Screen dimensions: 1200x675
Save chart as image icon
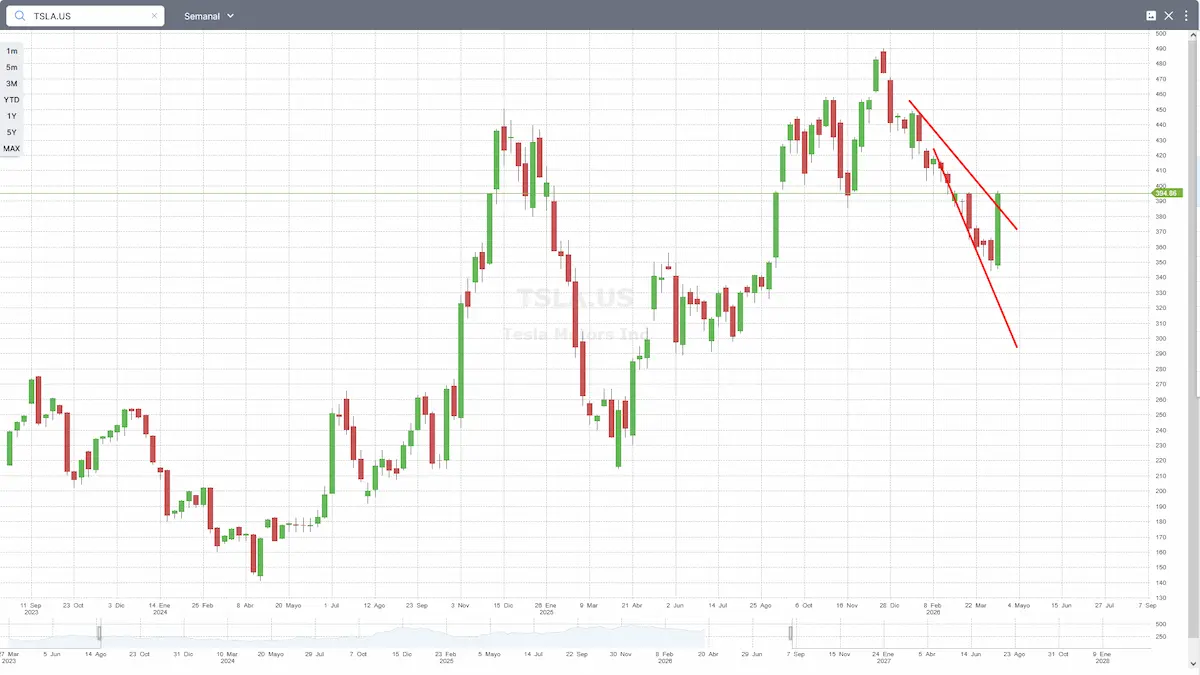(x=1151, y=16)
